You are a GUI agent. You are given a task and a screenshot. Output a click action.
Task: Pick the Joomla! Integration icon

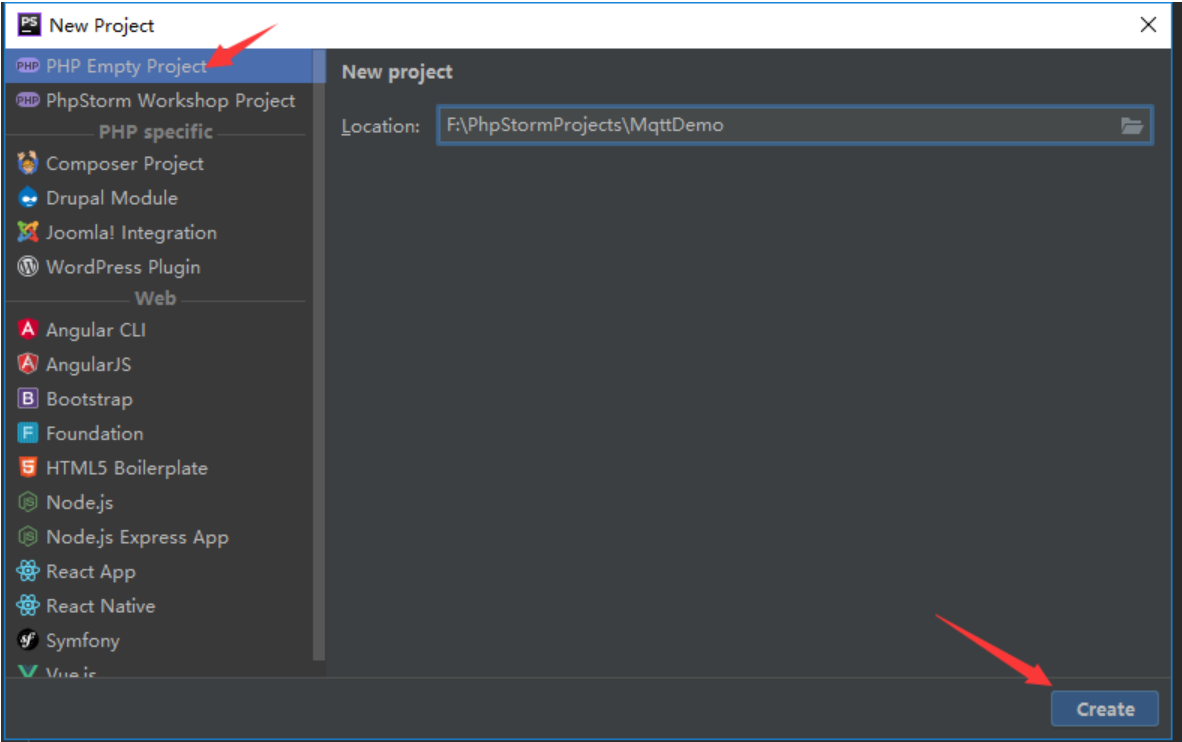pos(28,233)
